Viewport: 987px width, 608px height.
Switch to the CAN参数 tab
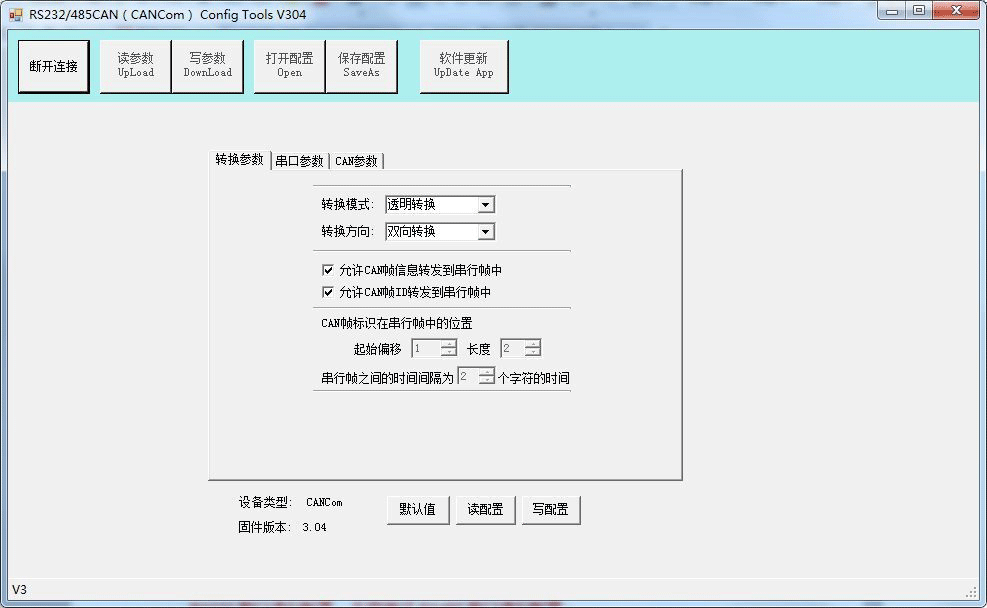coord(356,161)
